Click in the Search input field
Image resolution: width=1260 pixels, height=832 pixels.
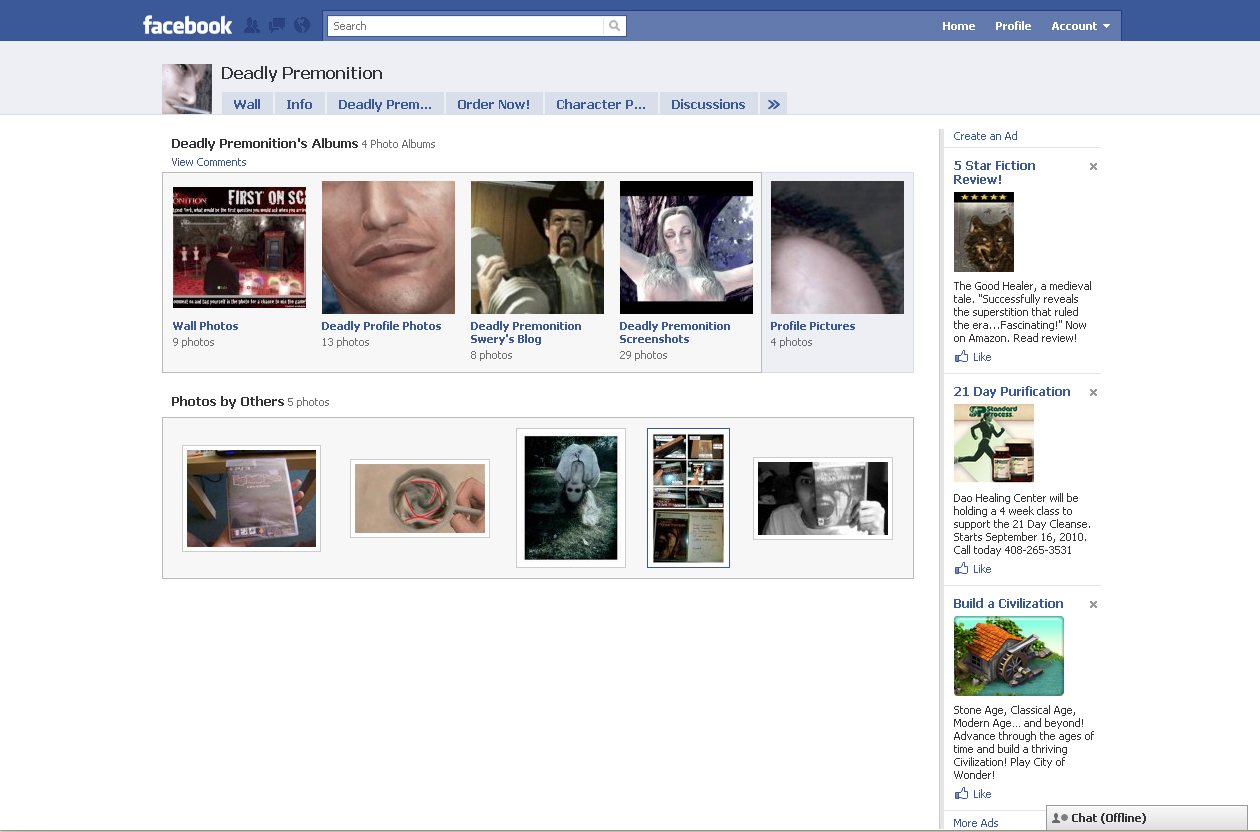[x=466, y=26]
